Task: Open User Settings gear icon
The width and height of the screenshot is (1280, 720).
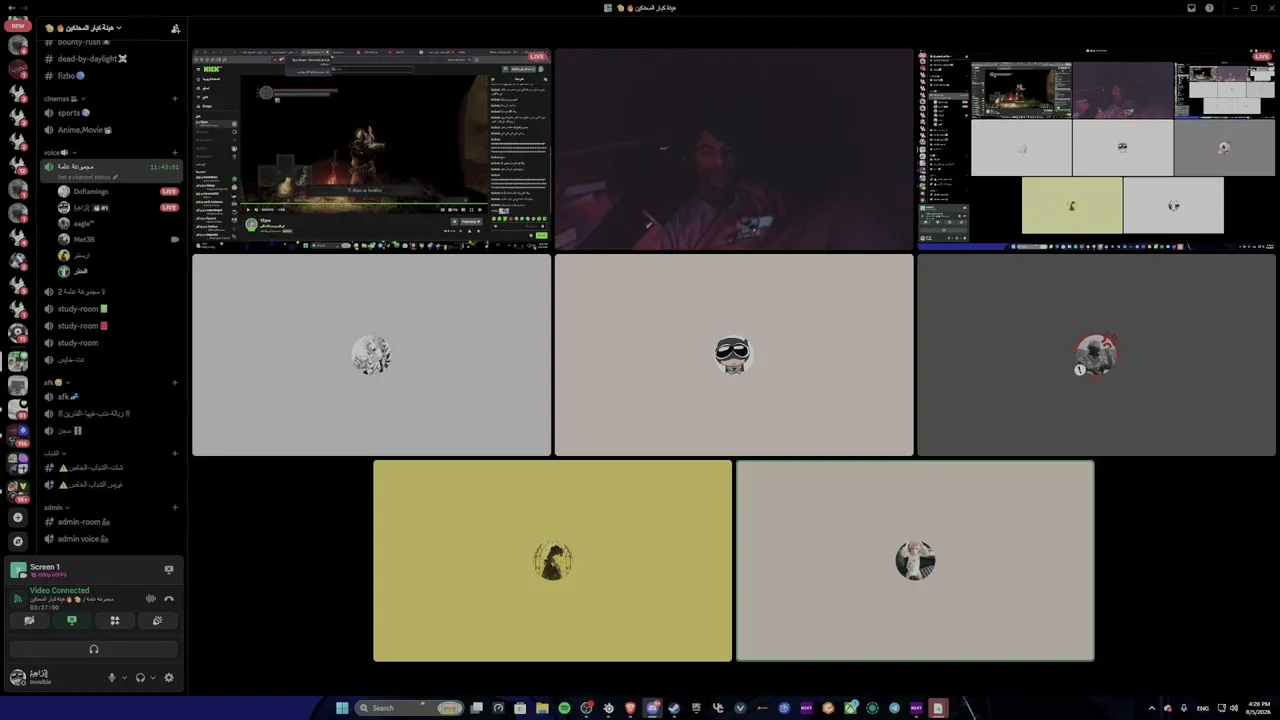Action: [x=168, y=677]
